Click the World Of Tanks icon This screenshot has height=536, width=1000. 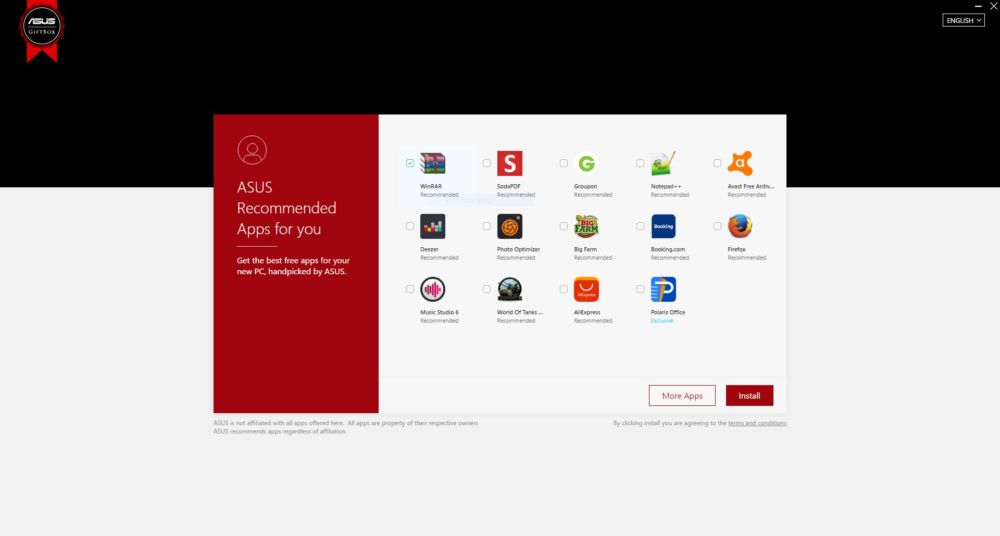(510, 289)
